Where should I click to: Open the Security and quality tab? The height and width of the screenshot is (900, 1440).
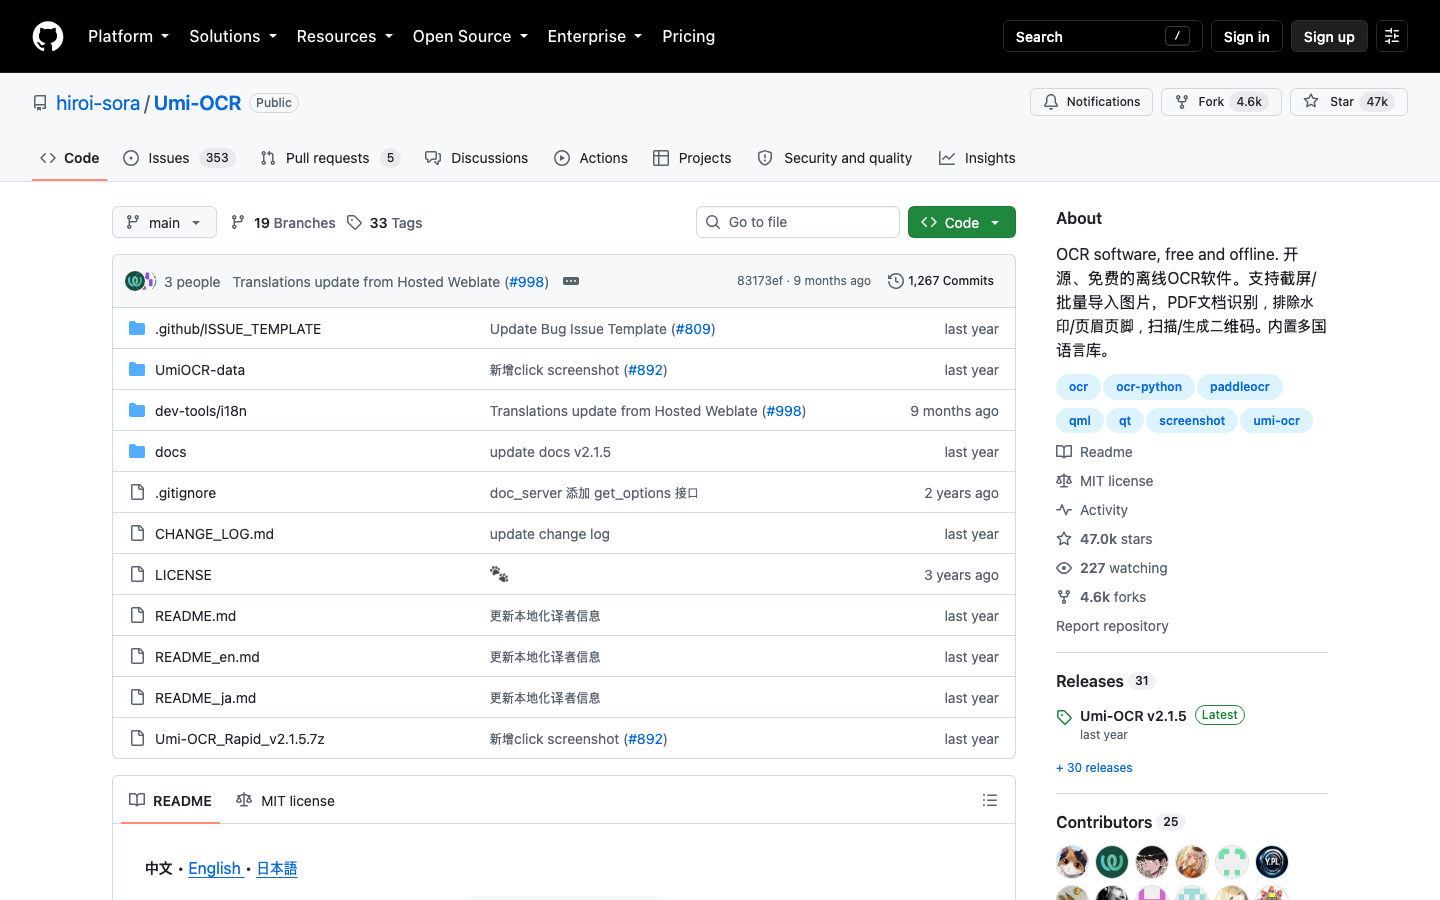coord(835,158)
